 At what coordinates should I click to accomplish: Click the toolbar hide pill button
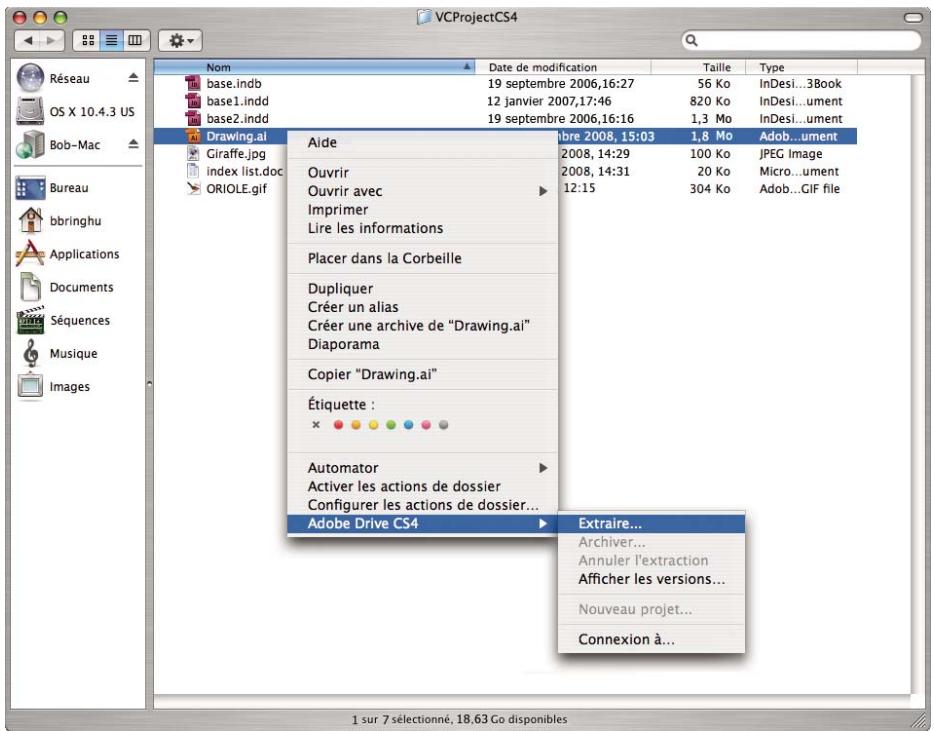coord(913,18)
